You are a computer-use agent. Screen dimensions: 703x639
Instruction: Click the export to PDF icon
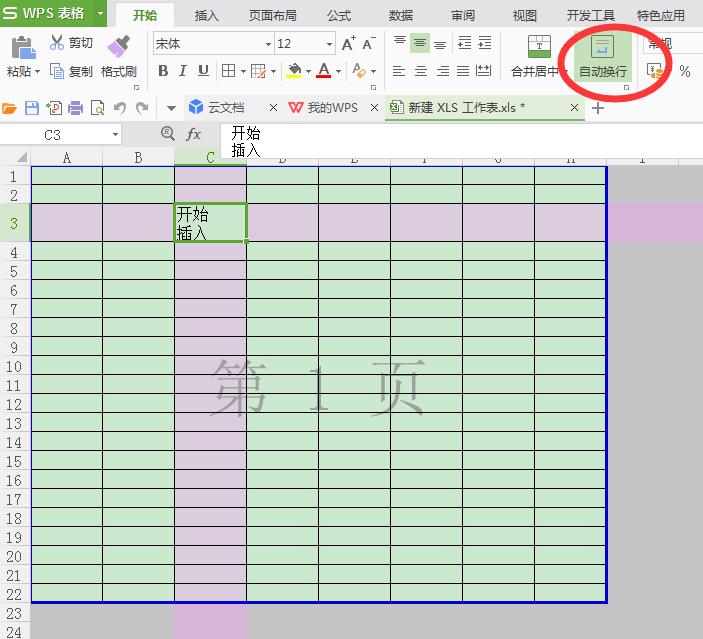[x=54, y=108]
